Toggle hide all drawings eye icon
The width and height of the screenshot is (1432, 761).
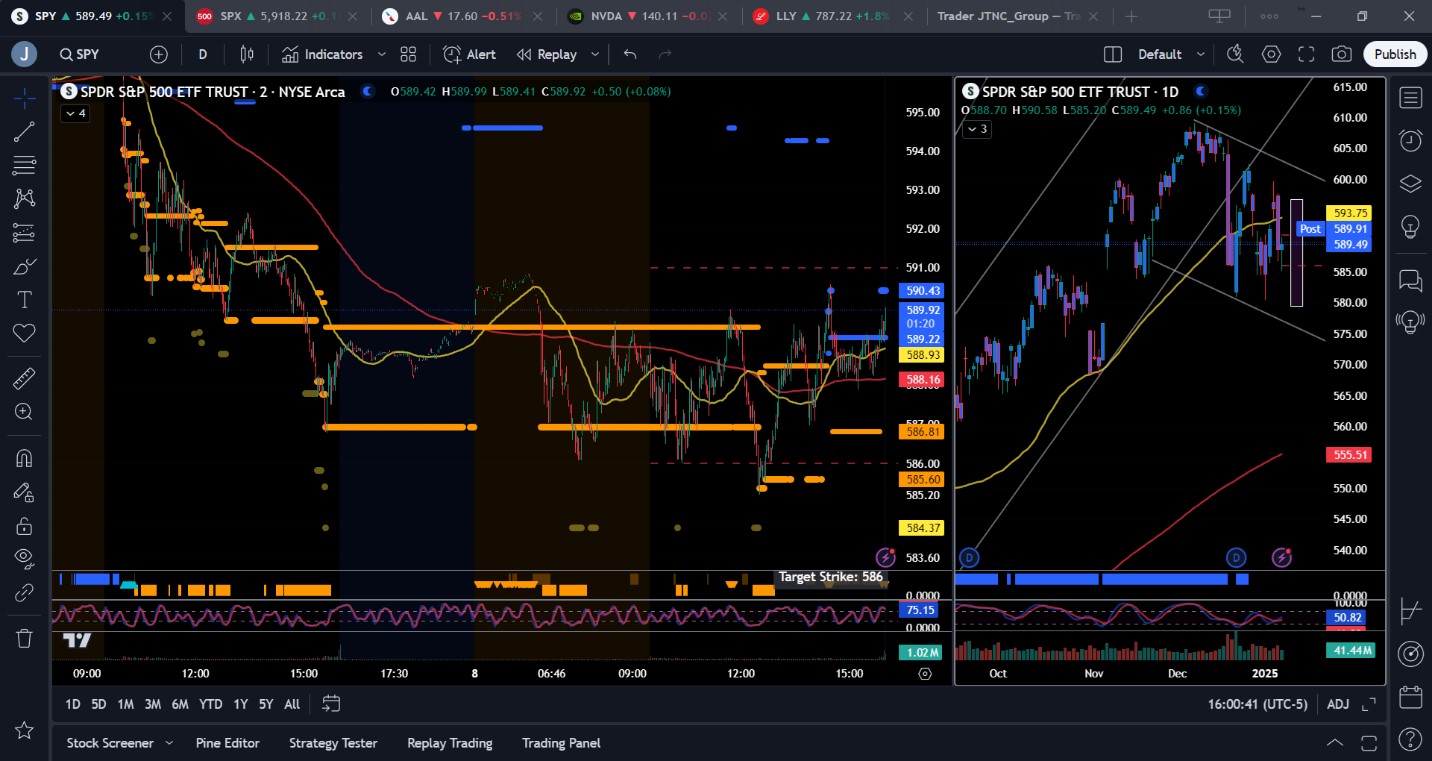tap(24, 559)
